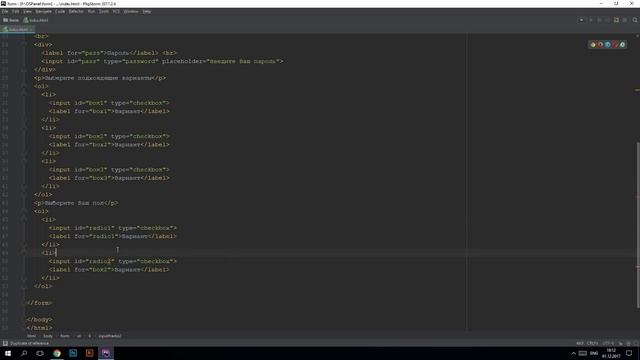Click the editor vertical scrollbar thumb
This screenshot has width=640, height=360.
point(638,224)
